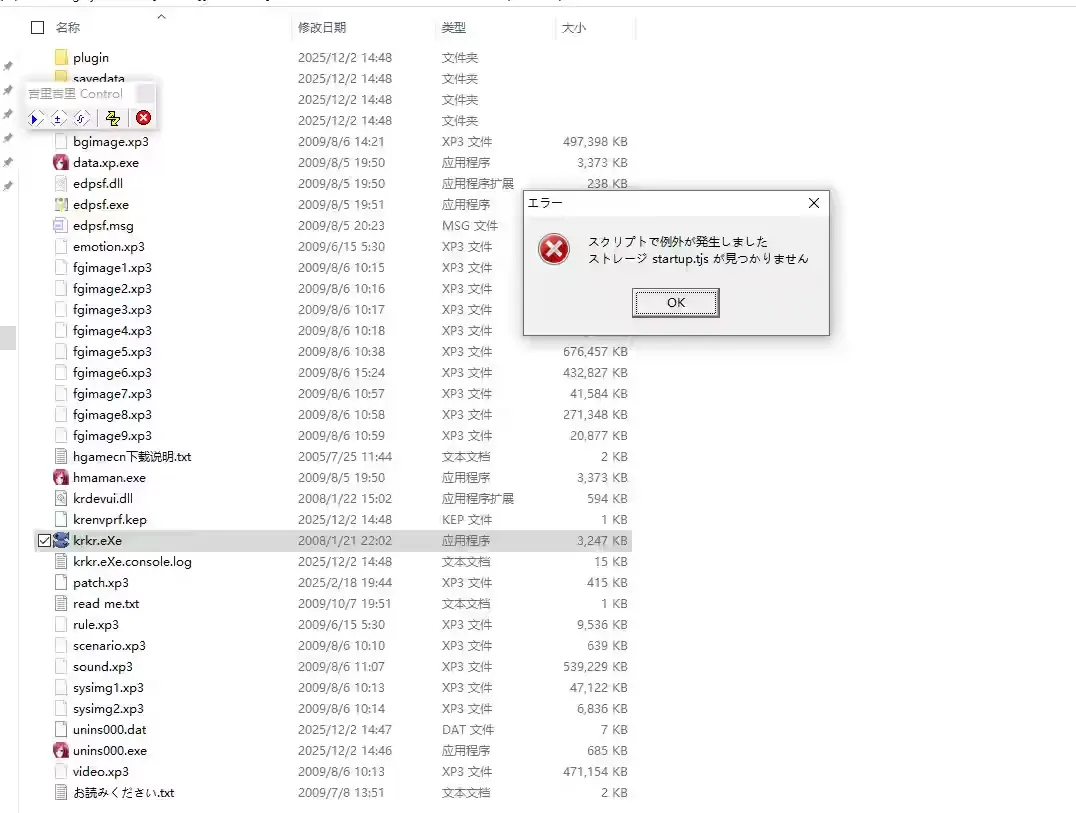Screen dimensions: 1076x813
Task: Click the unins000.exe application icon
Action: pyautogui.click(x=61, y=750)
